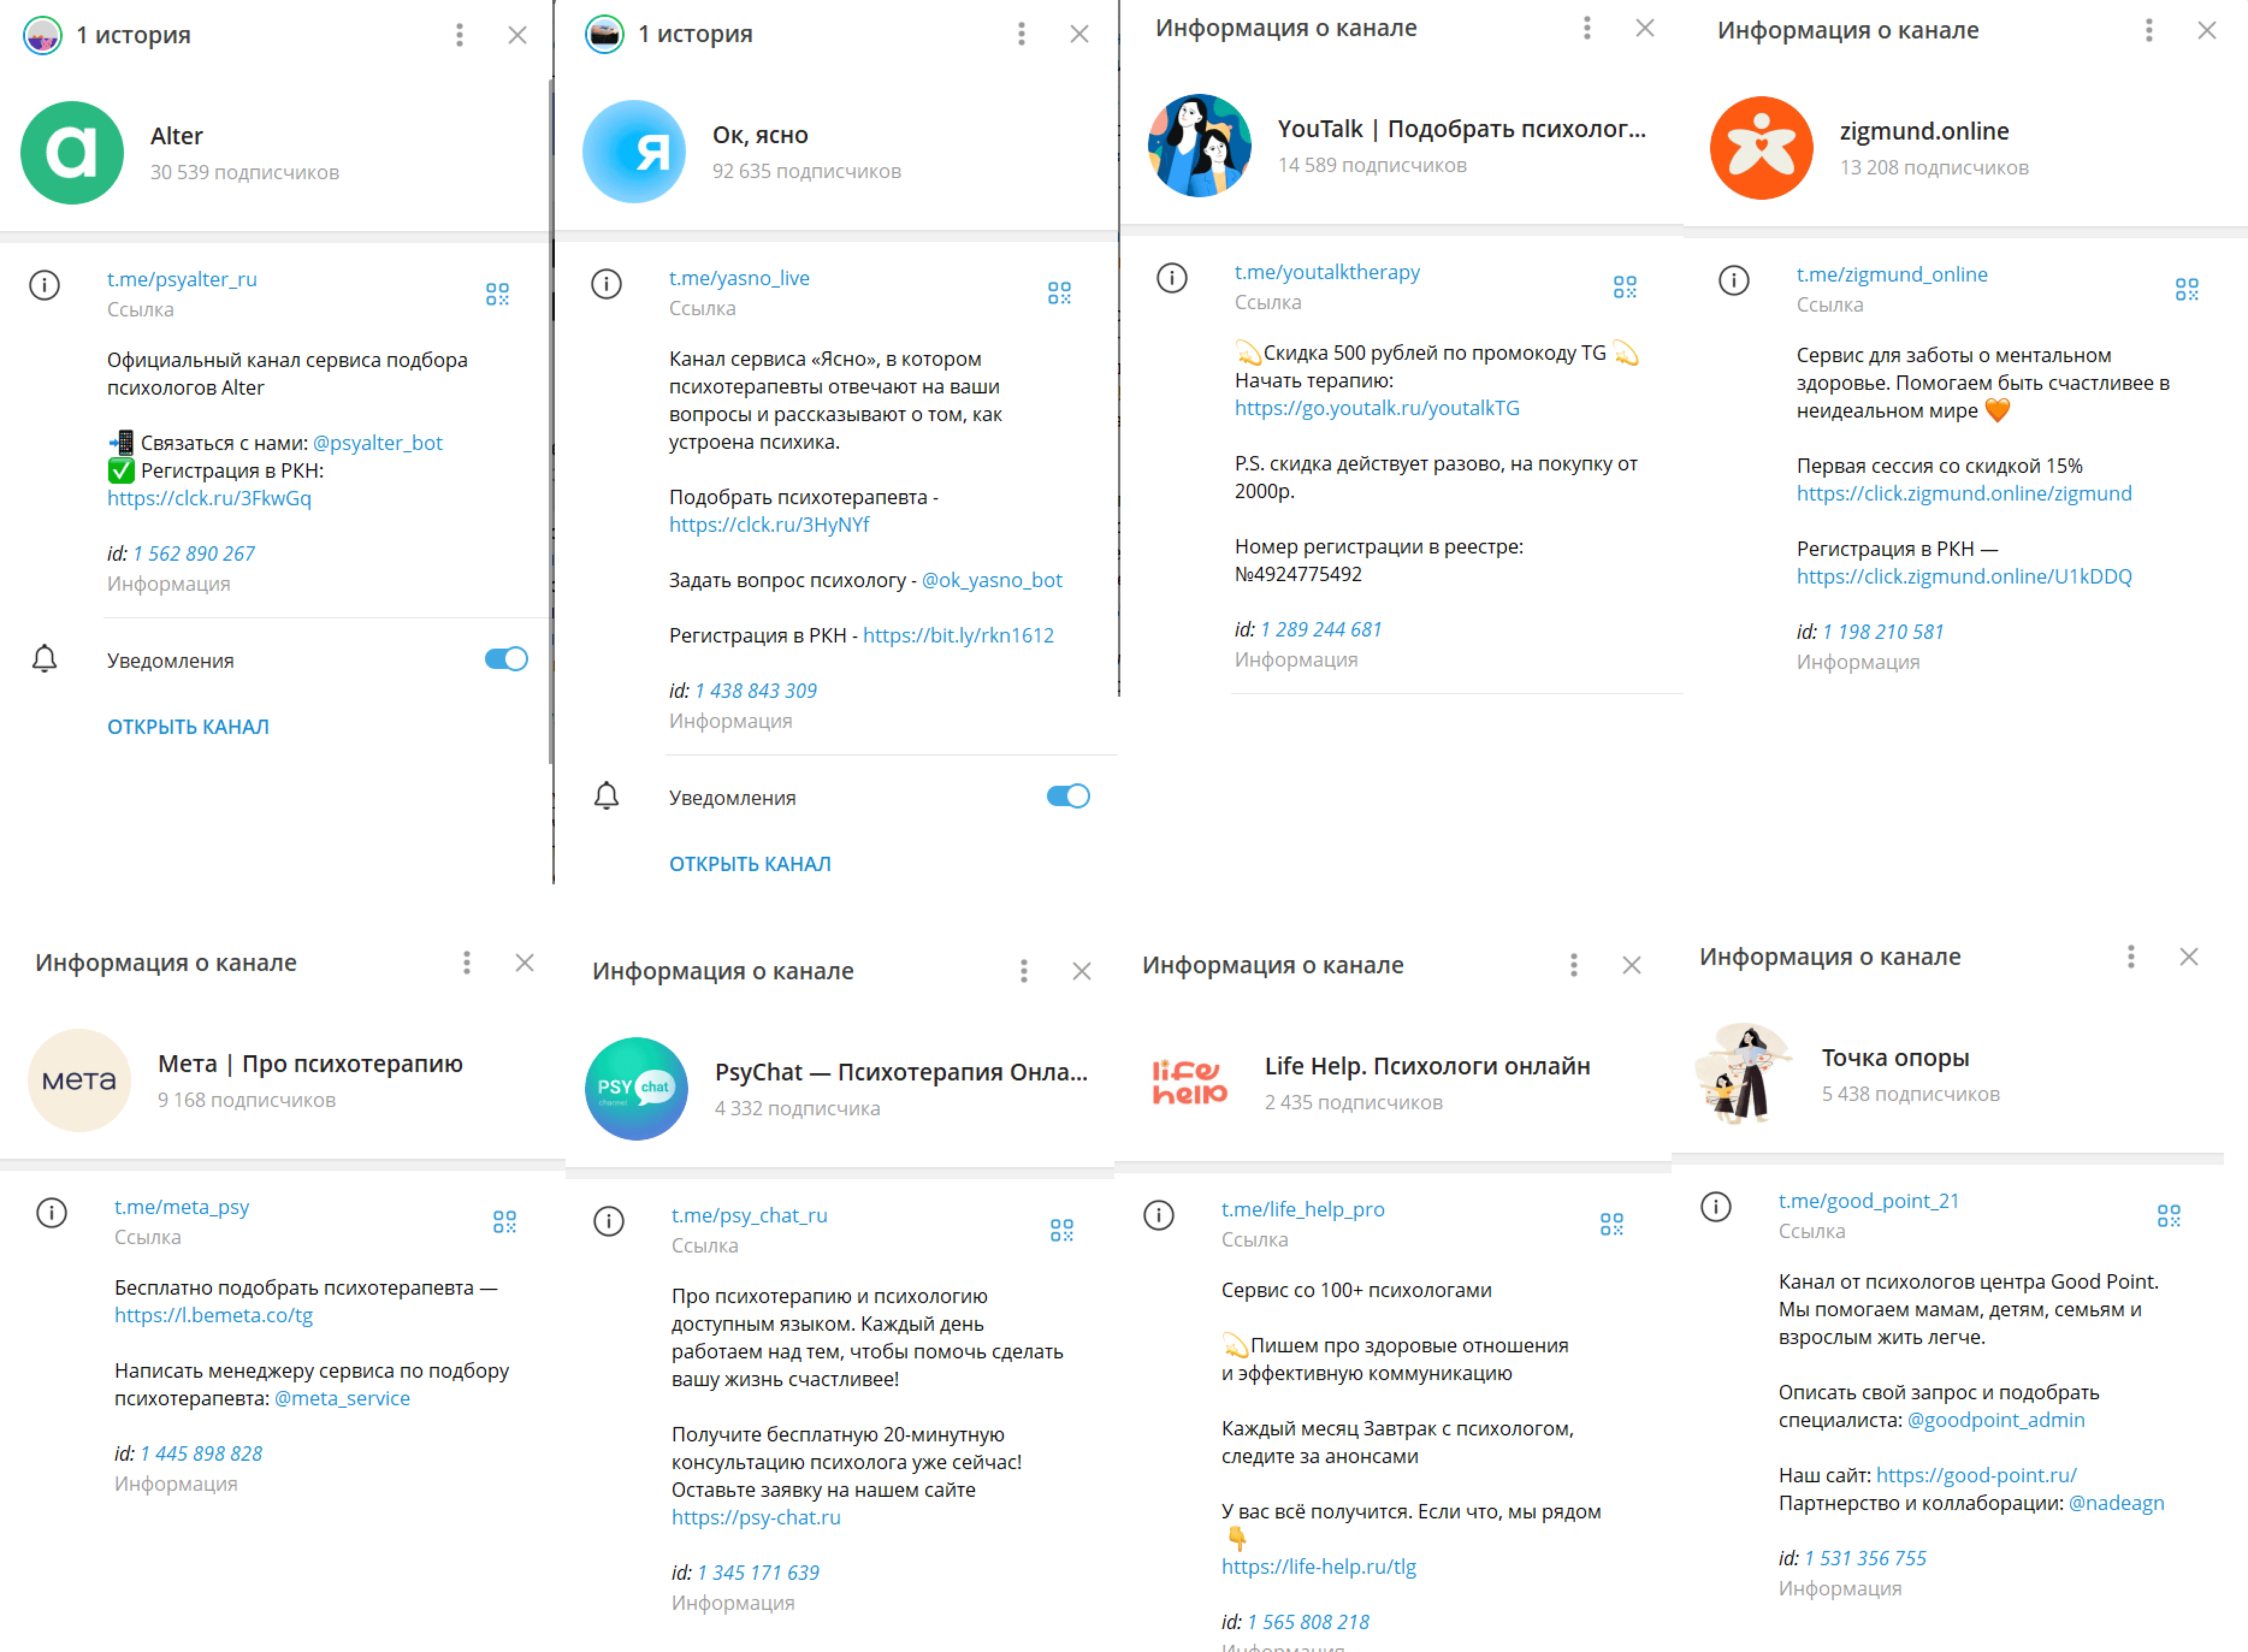Open QR code for psy_chat_ru link
The height and width of the screenshot is (1652, 2248).
click(x=1062, y=1229)
